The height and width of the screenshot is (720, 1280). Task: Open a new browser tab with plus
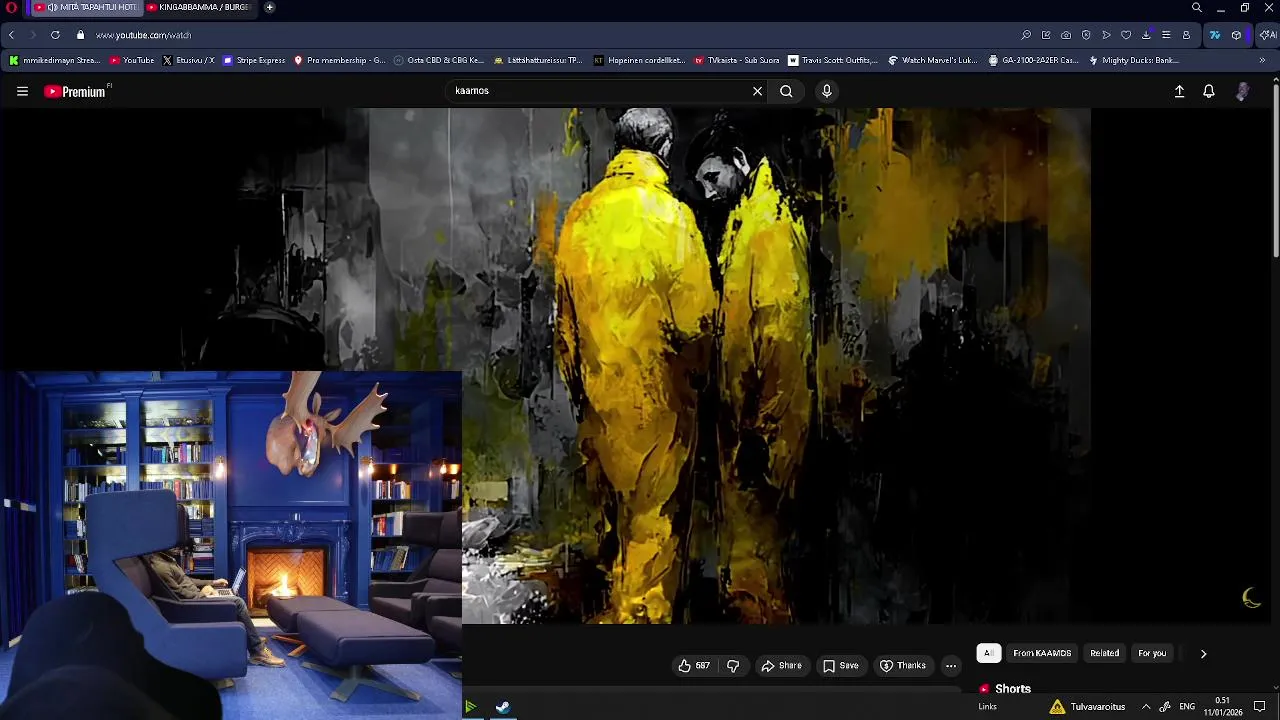[269, 7]
